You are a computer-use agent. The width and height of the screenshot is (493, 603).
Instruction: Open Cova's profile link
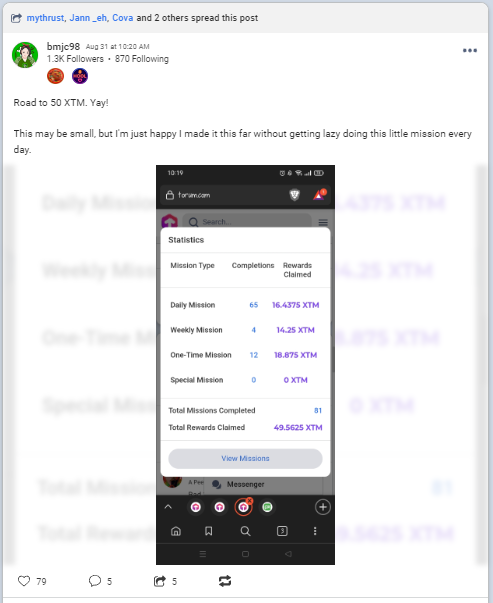tap(122, 18)
